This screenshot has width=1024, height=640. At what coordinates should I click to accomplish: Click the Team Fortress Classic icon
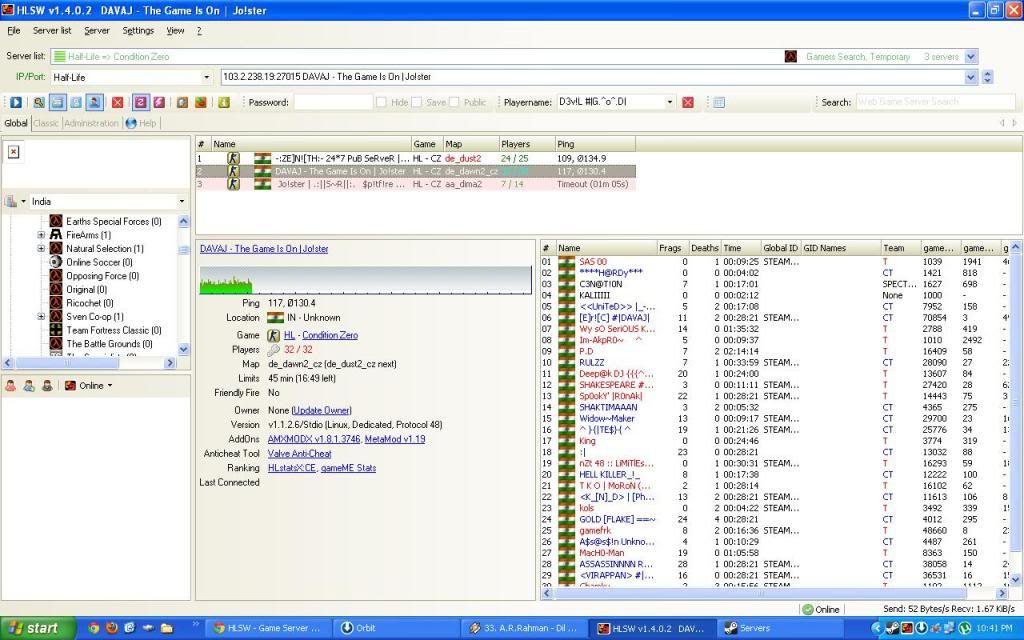[56, 330]
